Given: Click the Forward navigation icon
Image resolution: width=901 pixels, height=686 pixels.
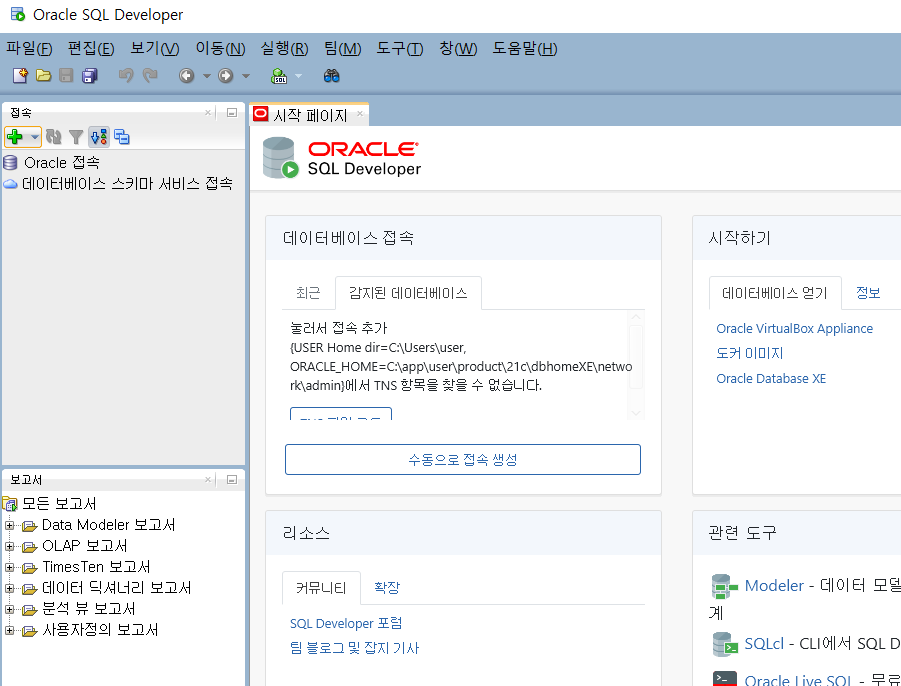Looking at the screenshot, I should [x=226, y=76].
